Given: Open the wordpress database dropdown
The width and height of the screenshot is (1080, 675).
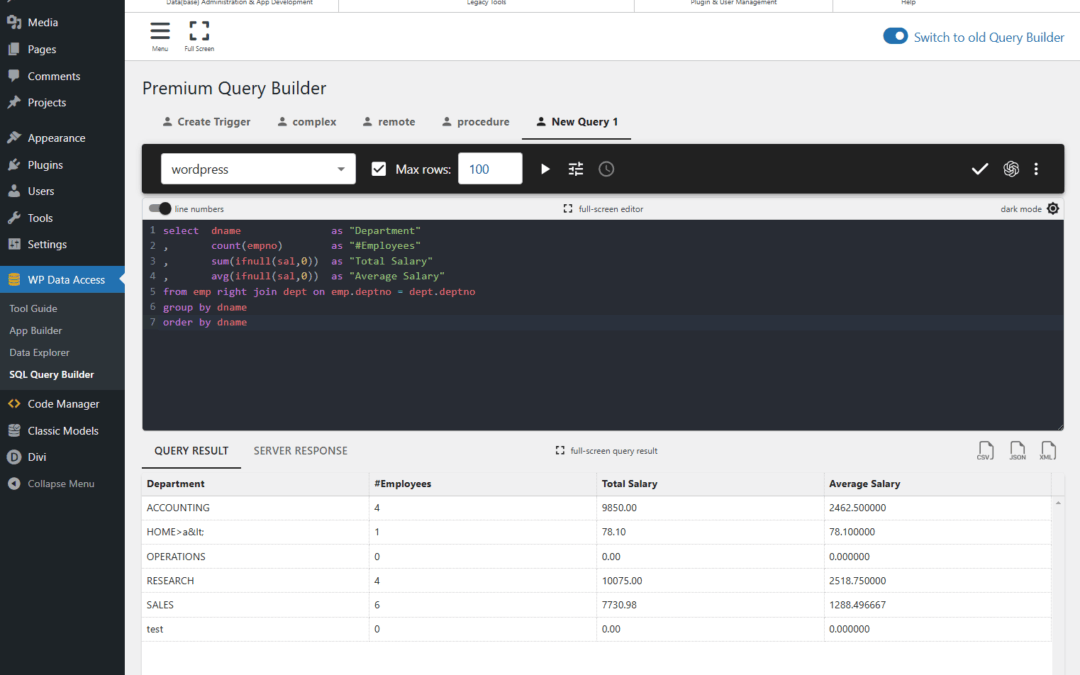Looking at the screenshot, I should 258,169.
